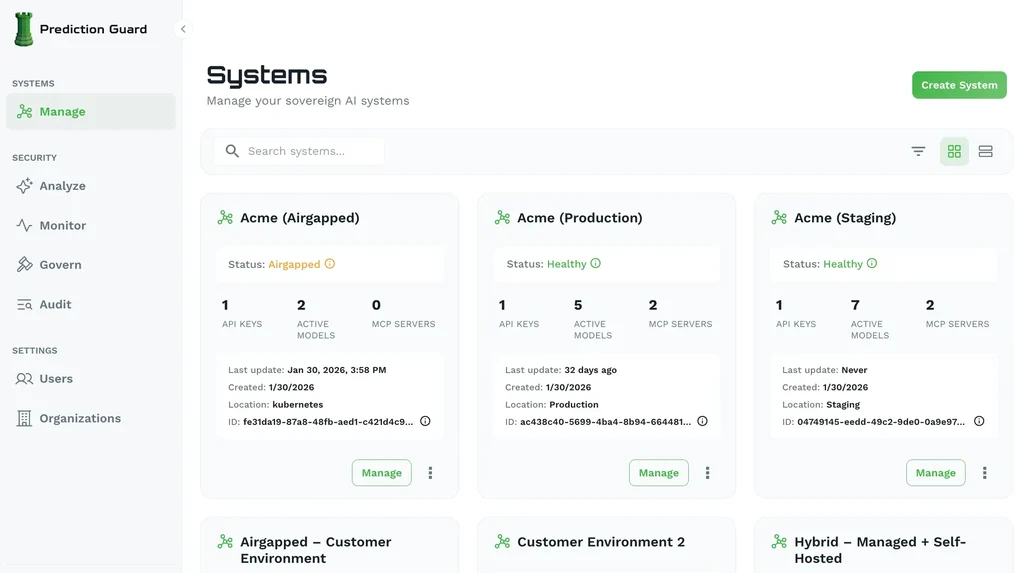Open more options for Acme (Airgapped)
Image resolution: width=1031 pixels, height=573 pixels.
tap(431, 473)
